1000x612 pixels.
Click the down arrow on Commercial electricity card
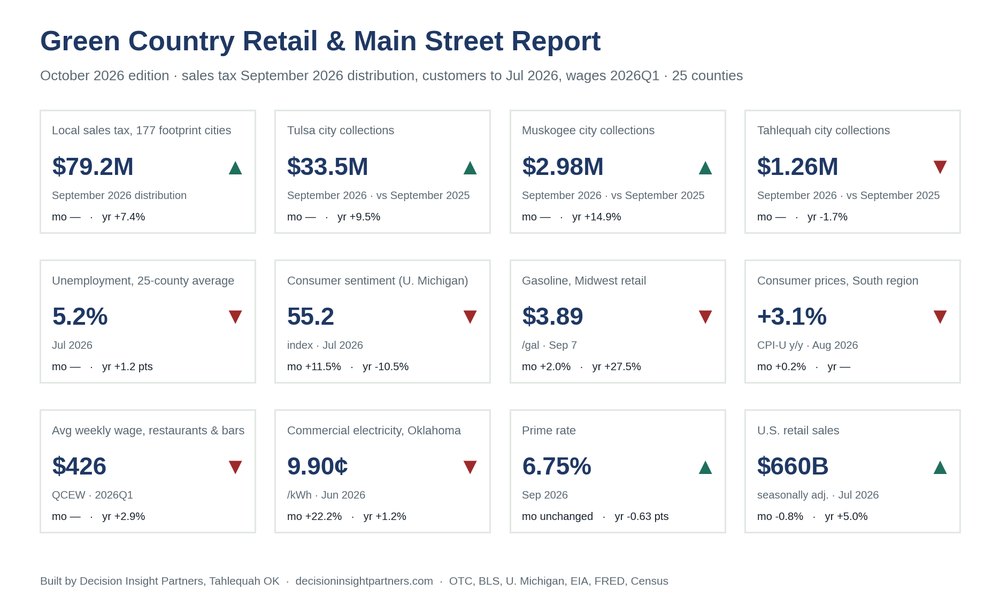point(470,467)
